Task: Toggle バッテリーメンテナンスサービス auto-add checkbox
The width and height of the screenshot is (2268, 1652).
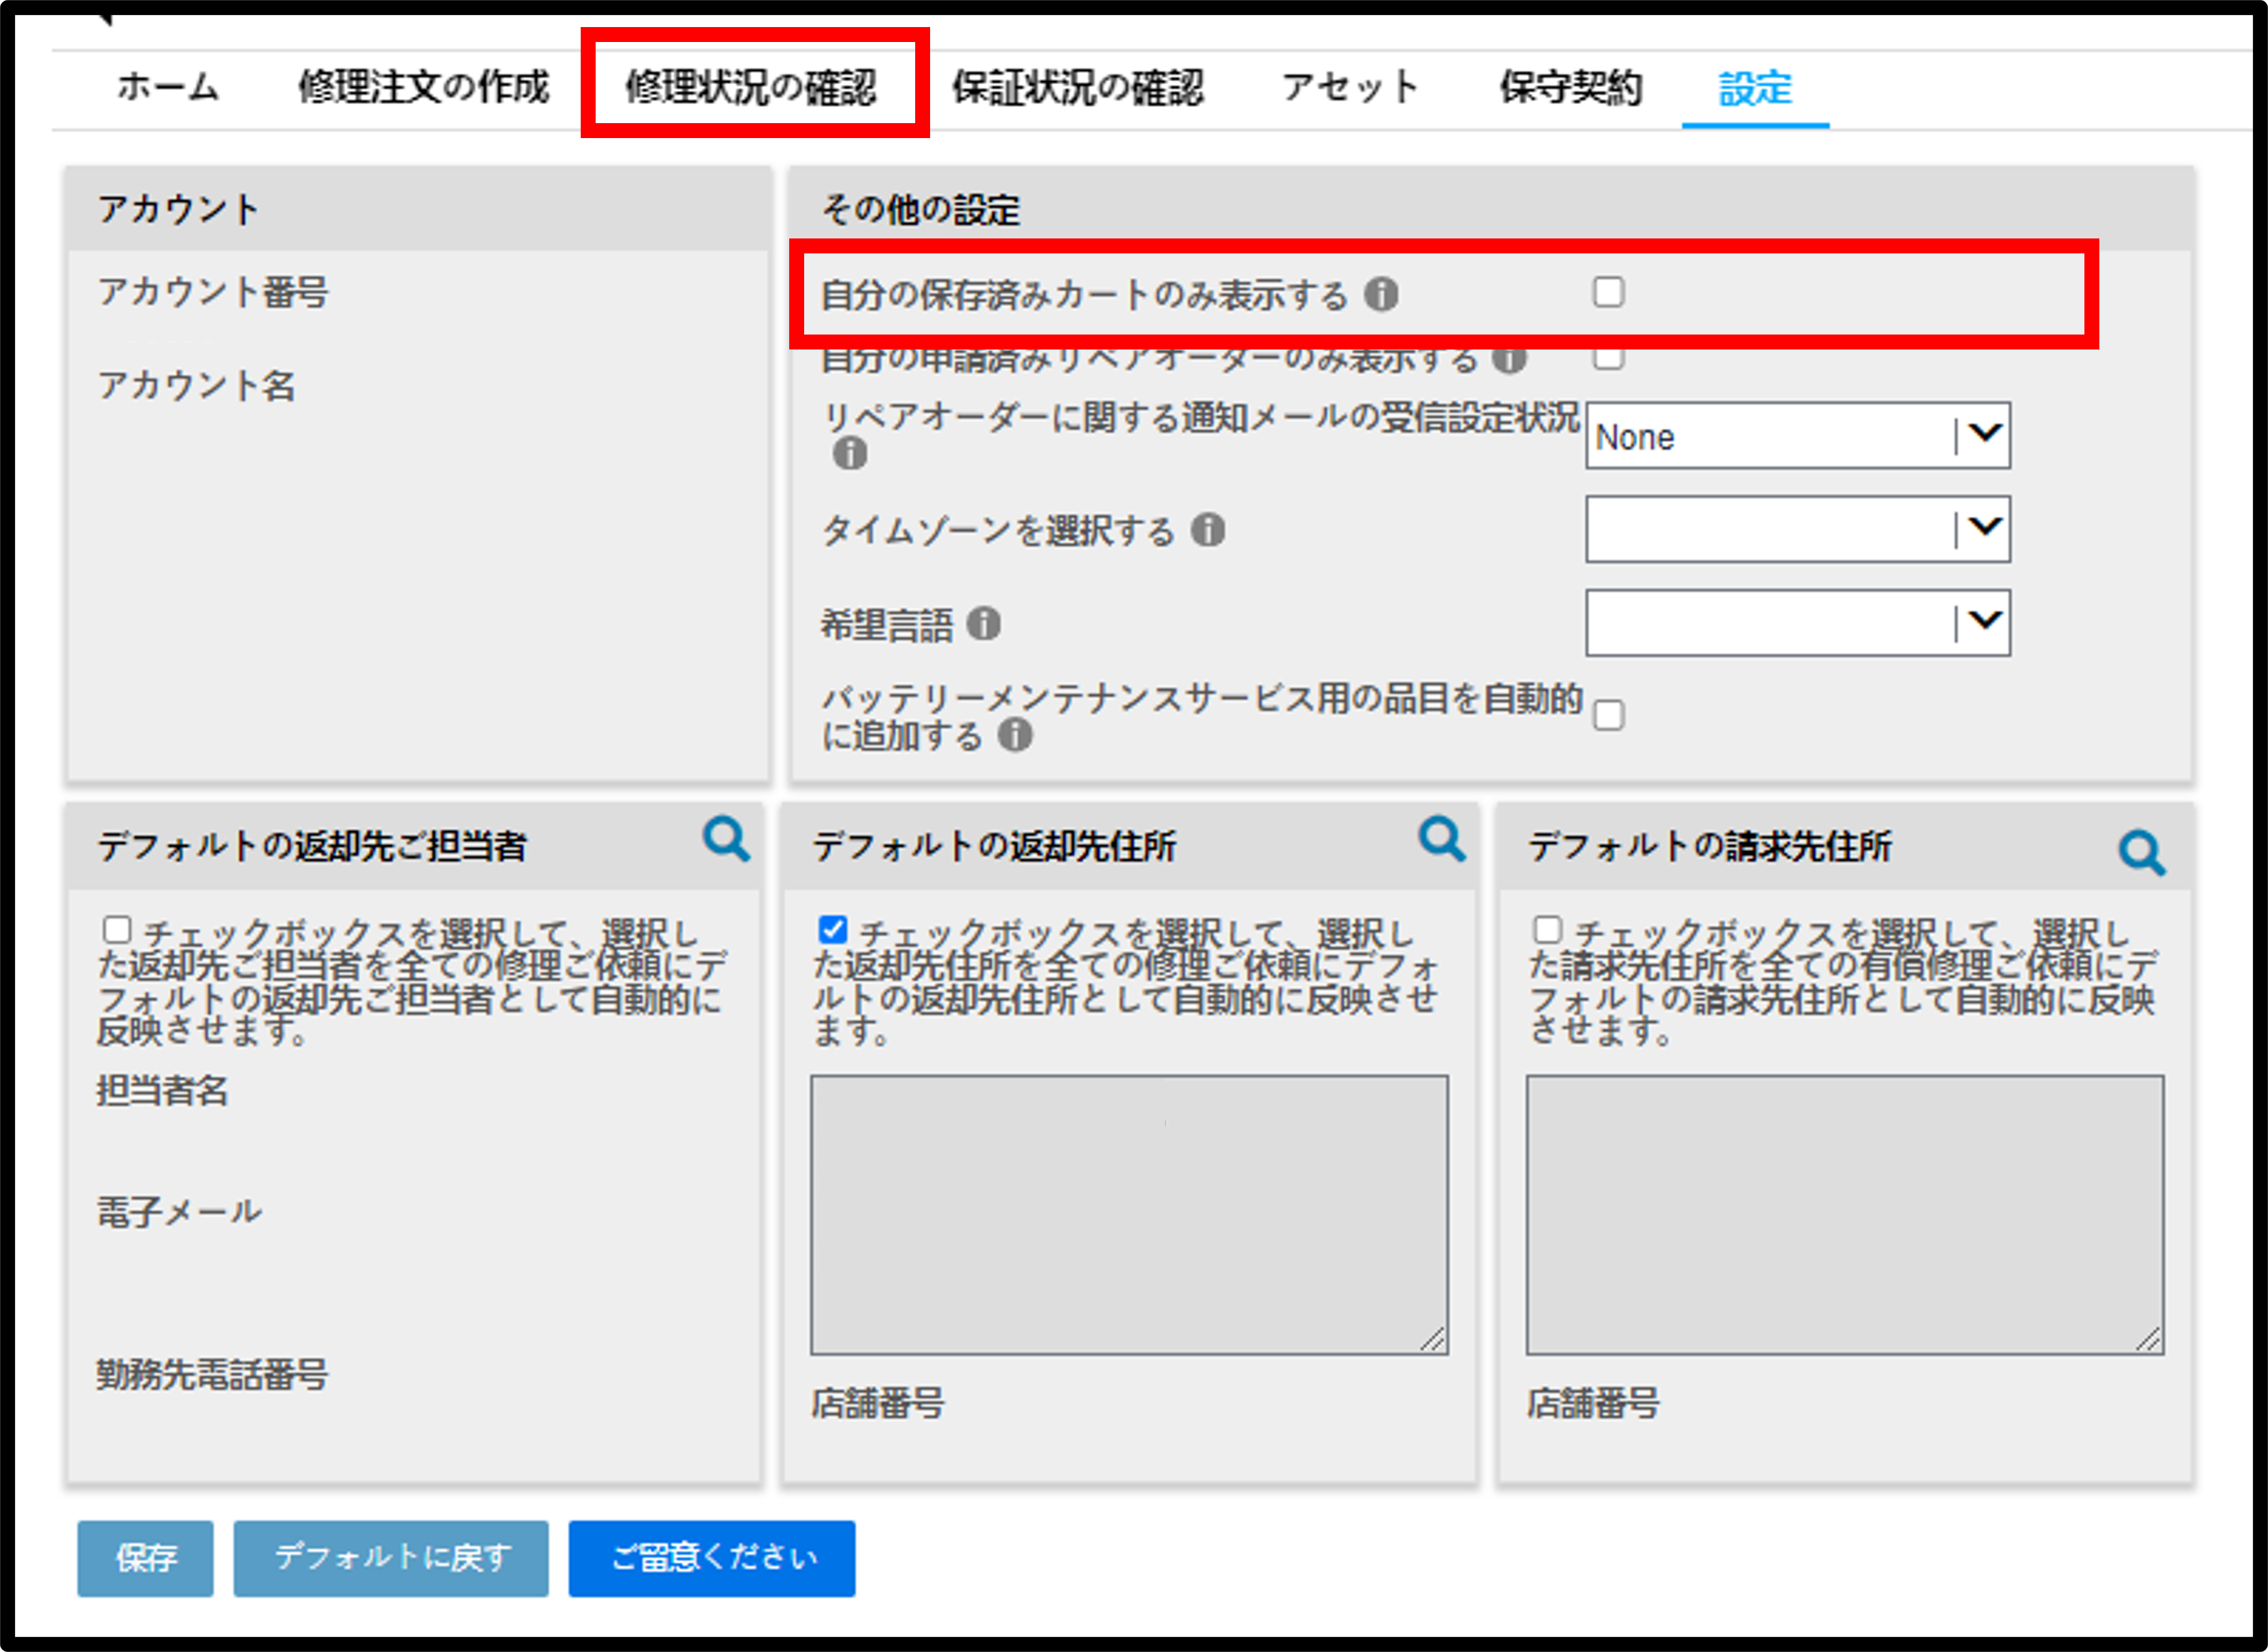Action: pyautogui.click(x=1608, y=716)
